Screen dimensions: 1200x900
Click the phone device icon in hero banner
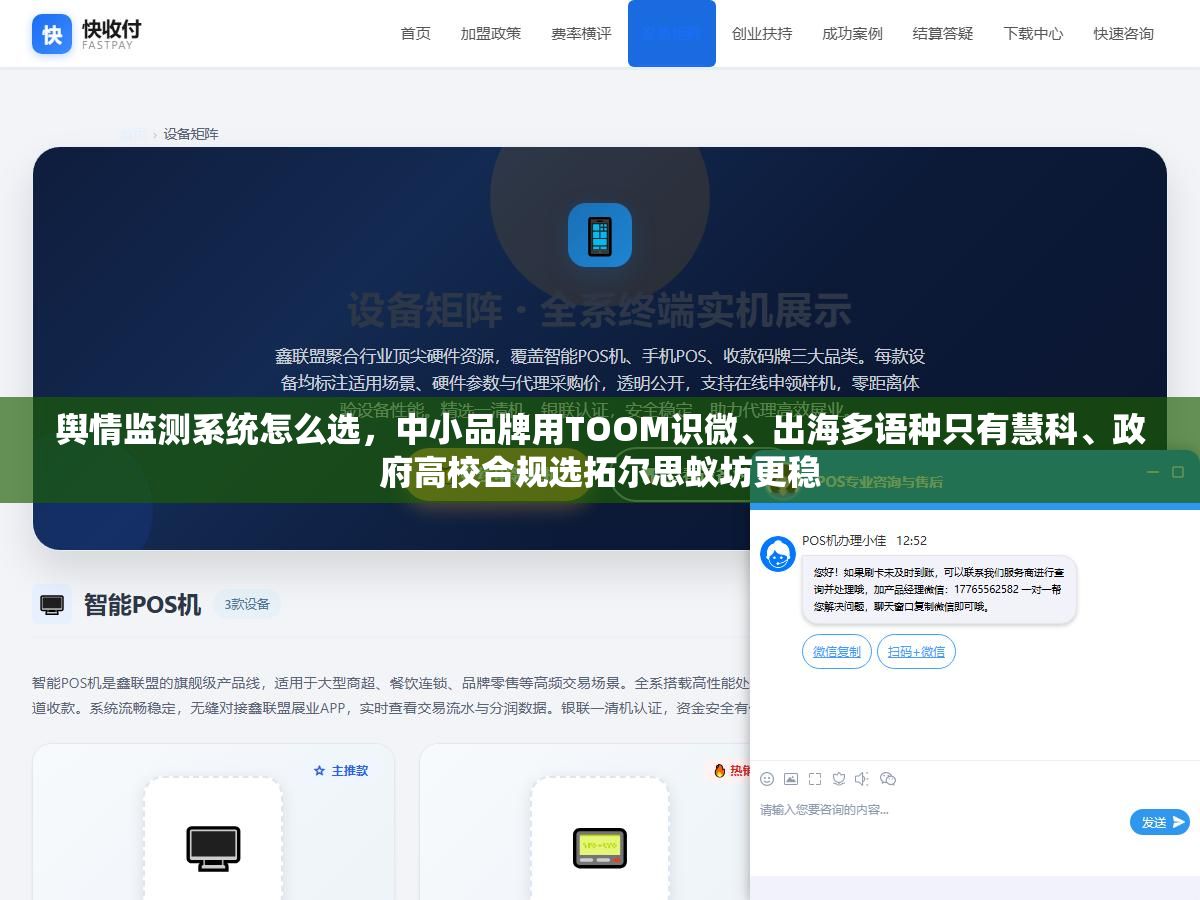(x=600, y=235)
